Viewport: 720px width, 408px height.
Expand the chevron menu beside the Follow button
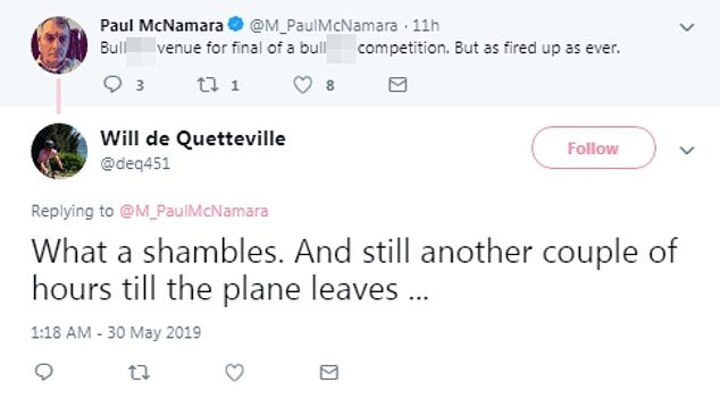[x=687, y=150]
